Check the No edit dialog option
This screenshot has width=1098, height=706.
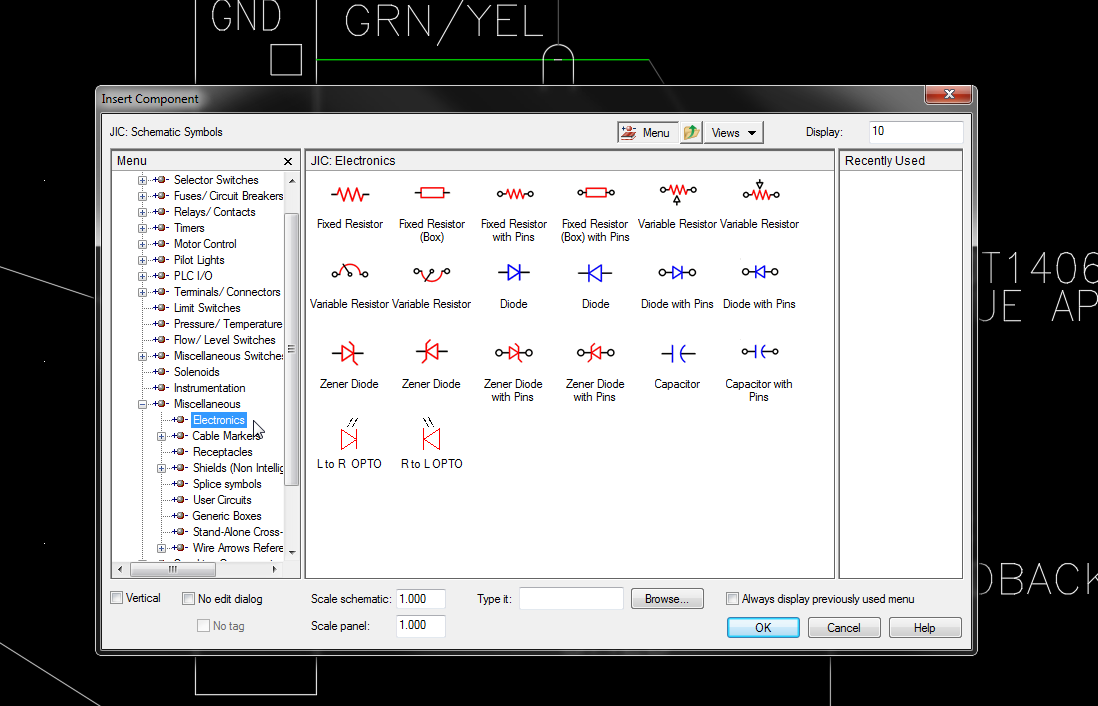click(188, 597)
